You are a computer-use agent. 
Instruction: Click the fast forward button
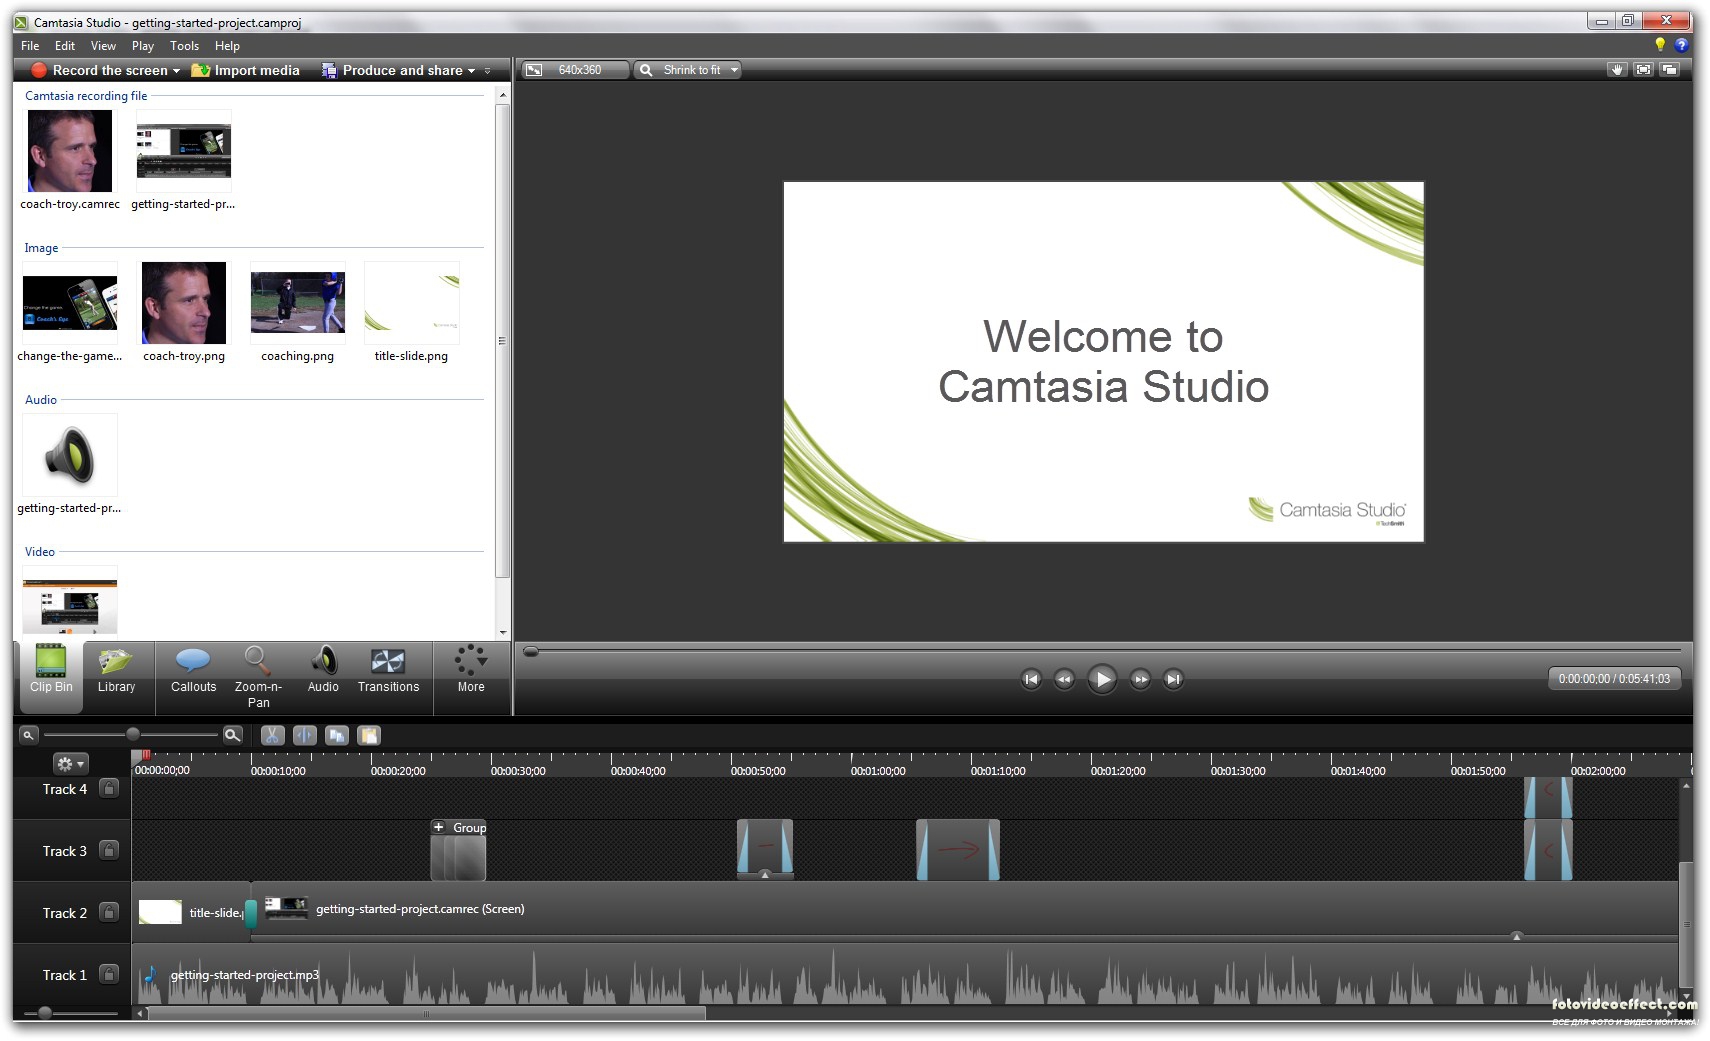[1140, 679]
